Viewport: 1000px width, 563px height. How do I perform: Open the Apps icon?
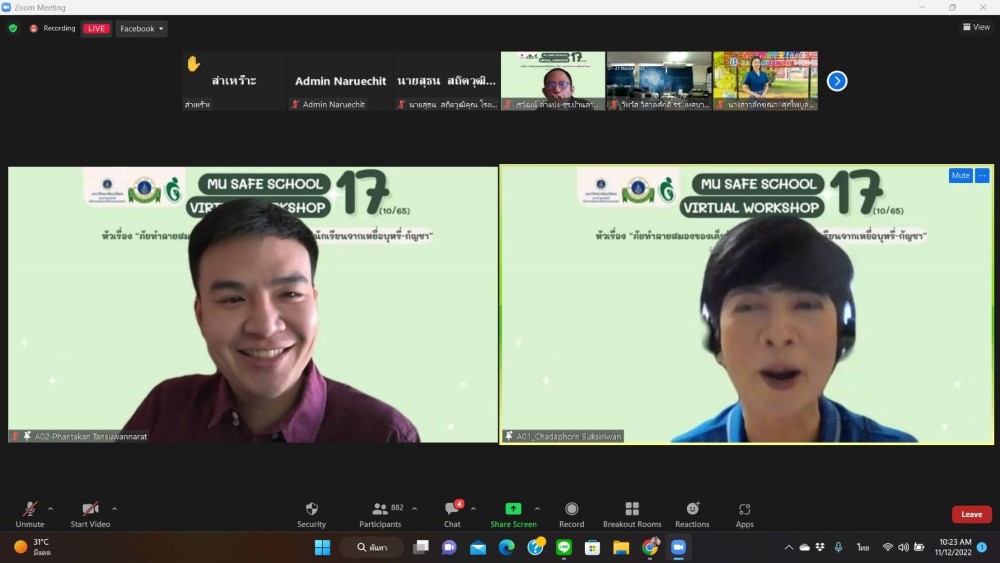(744, 509)
